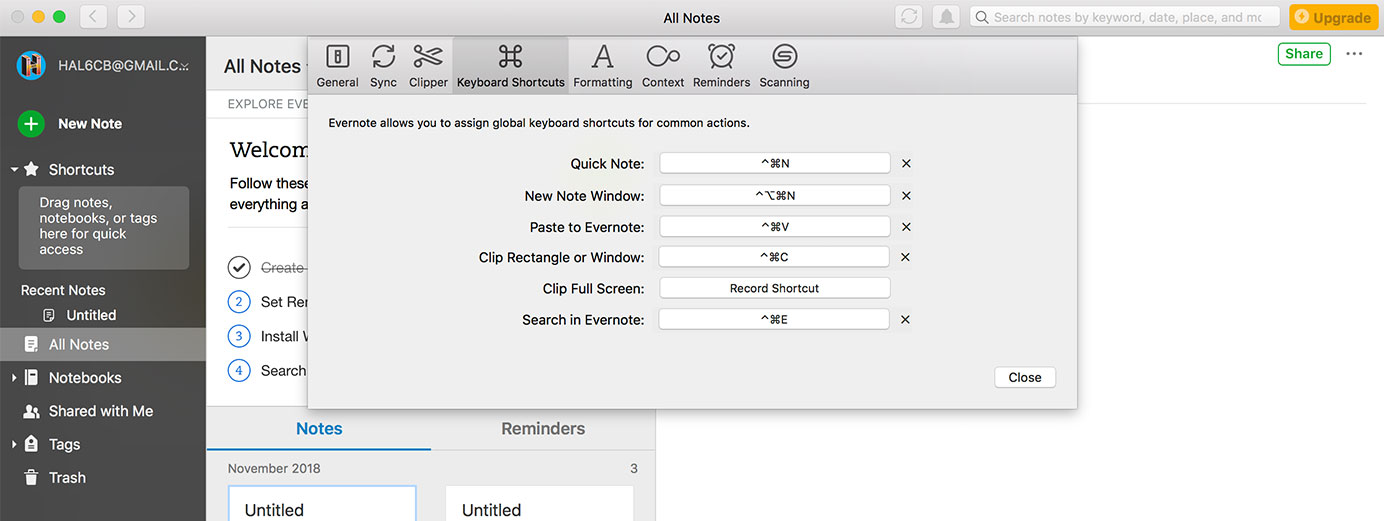Clear the Paste to Evernote shortcut
This screenshot has width=1384, height=521.
pos(906,227)
